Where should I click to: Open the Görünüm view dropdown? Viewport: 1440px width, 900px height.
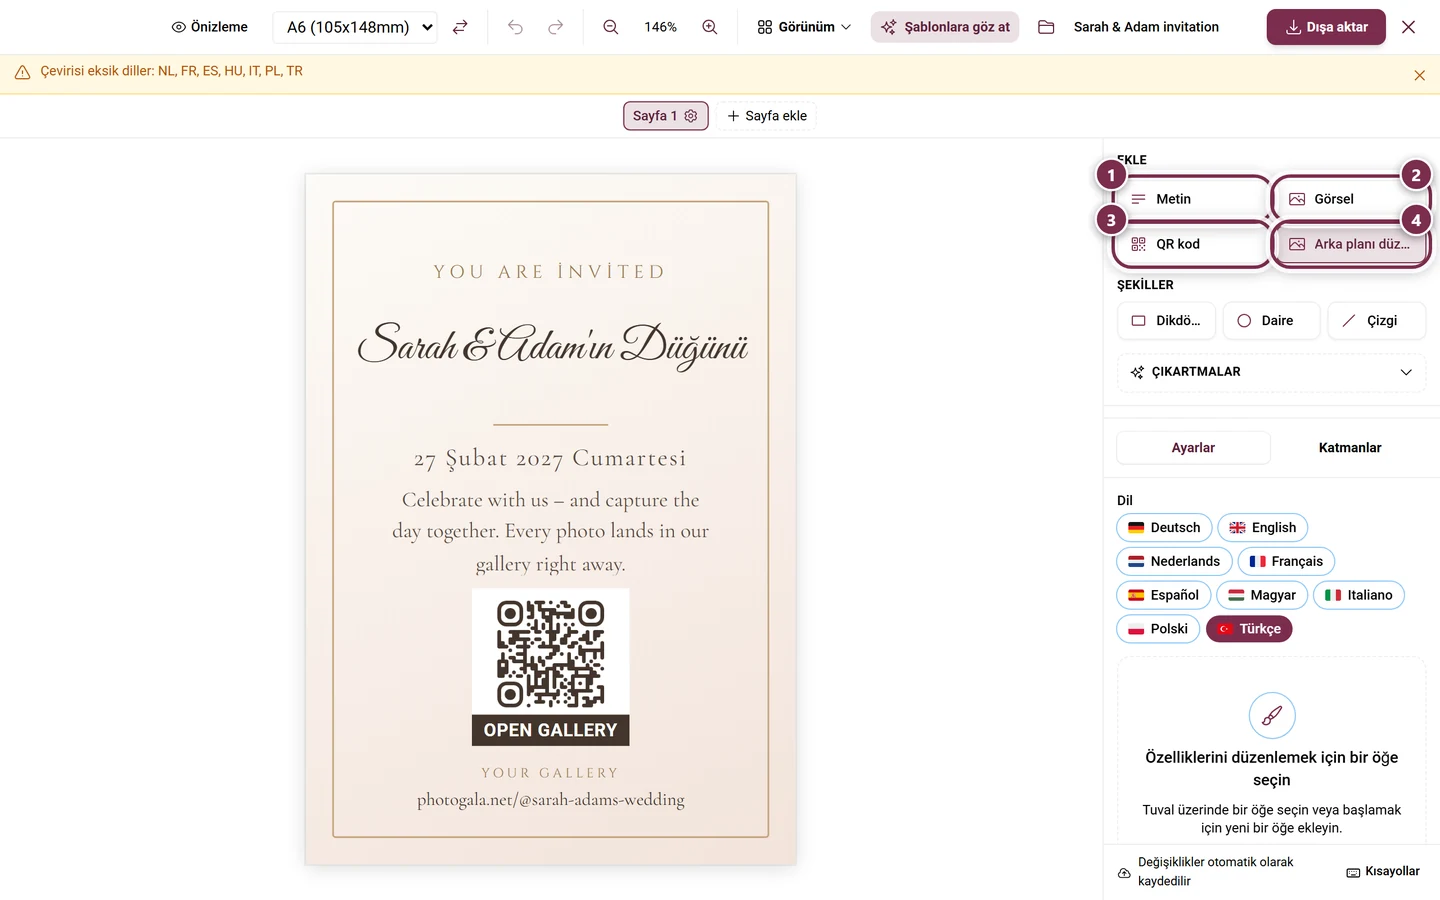tap(804, 27)
